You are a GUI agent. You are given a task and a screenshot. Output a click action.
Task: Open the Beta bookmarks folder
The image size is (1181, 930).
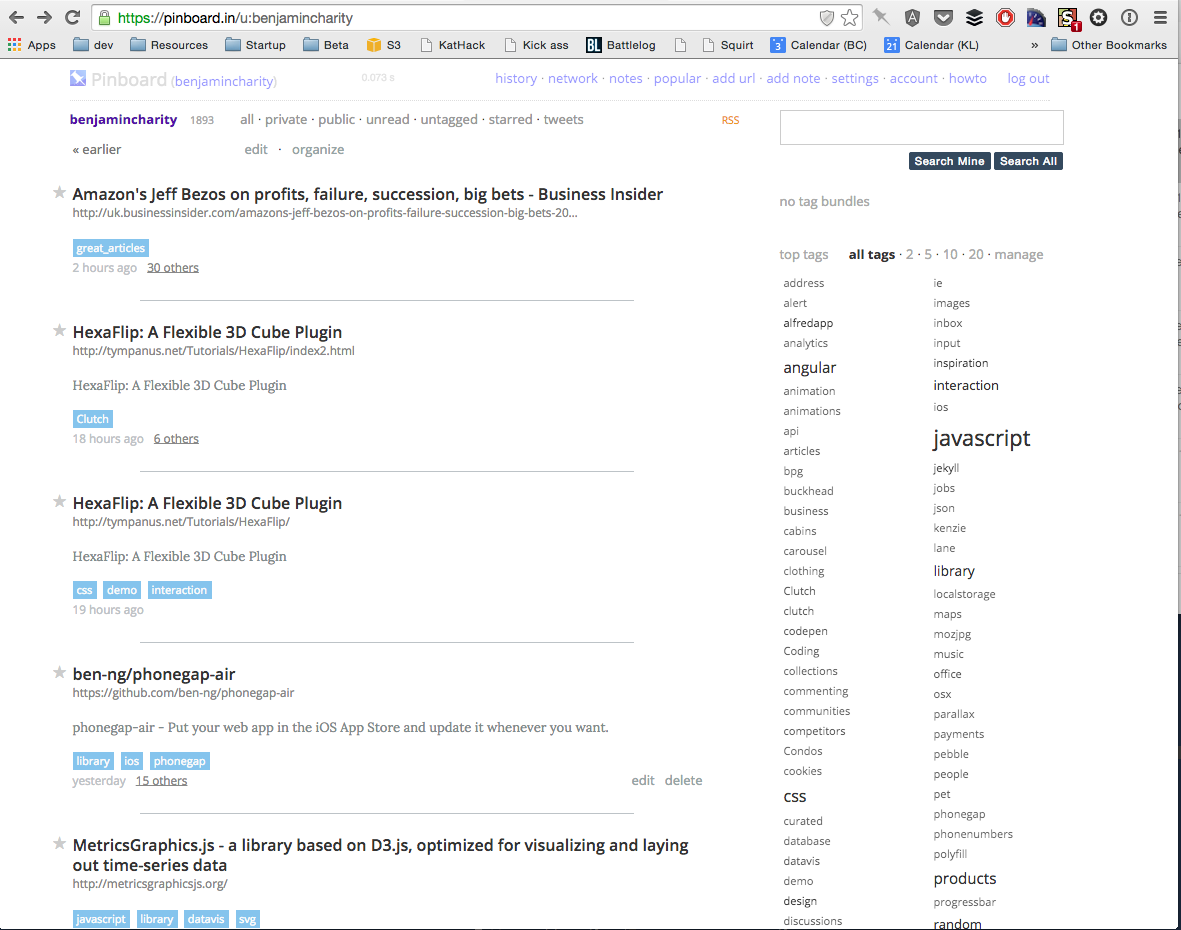coord(326,45)
